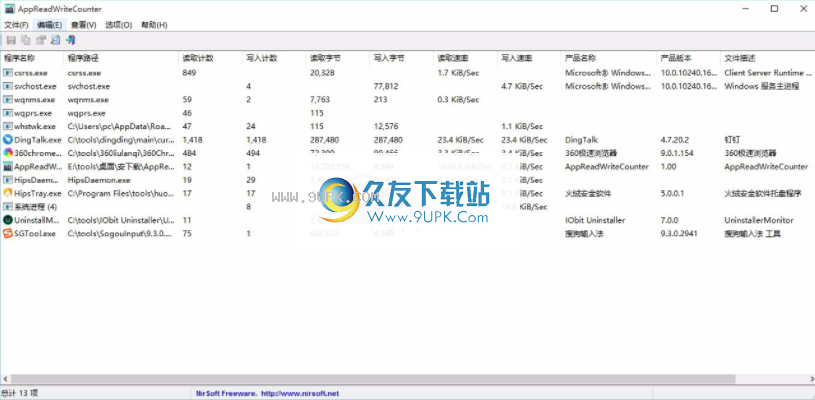Sort by 读取速率 column header
Screen dimensions: 815x400
tap(465, 58)
